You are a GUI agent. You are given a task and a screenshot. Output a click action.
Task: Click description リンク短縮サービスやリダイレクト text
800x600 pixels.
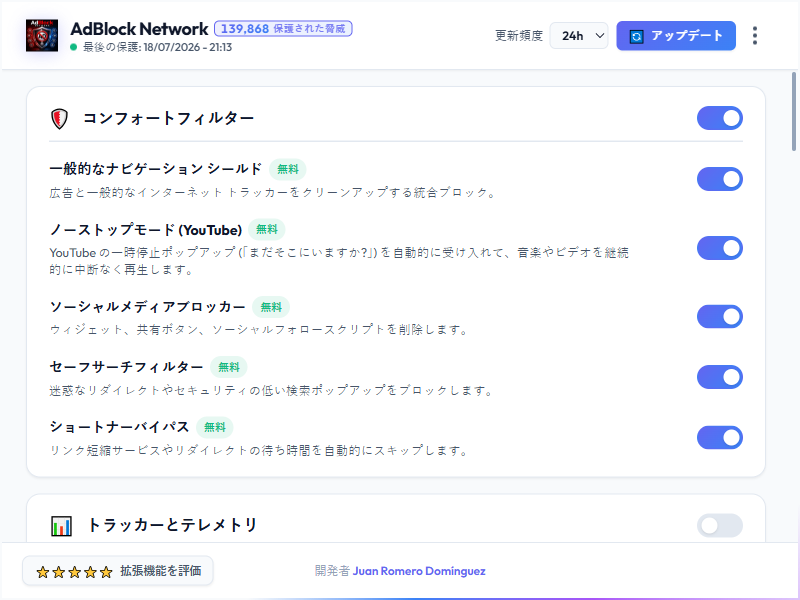point(259,451)
